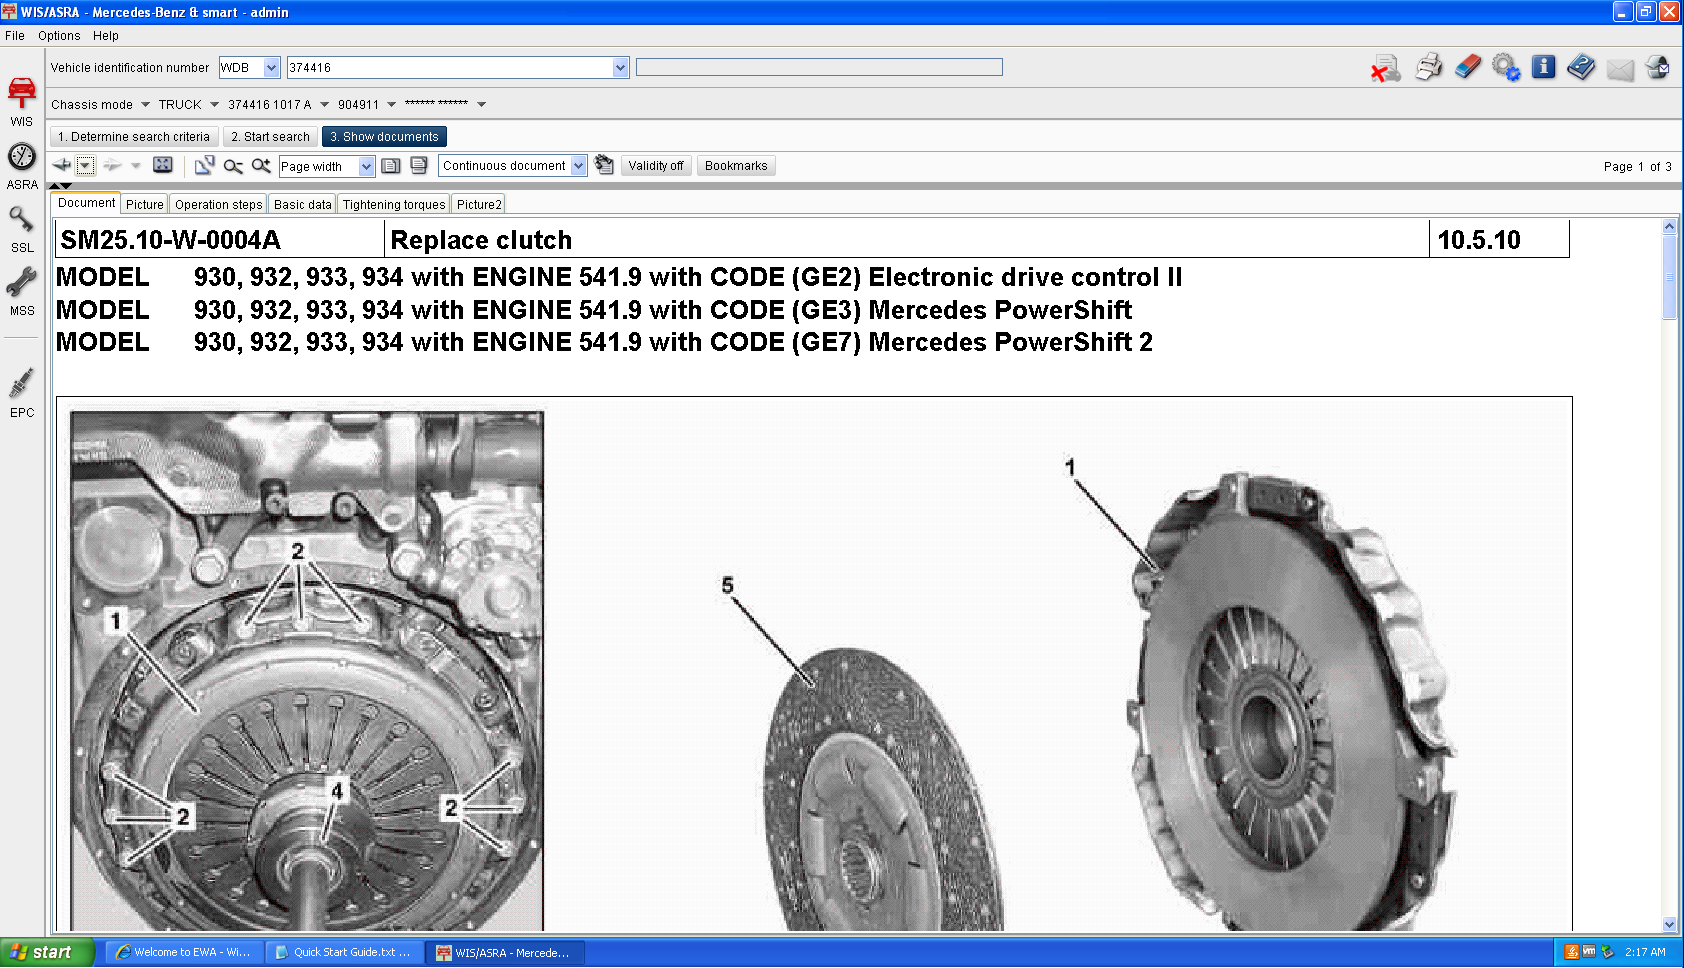This screenshot has height=968, width=1684.
Task: Open the back history dropdown arrow
Action: click(x=85, y=165)
